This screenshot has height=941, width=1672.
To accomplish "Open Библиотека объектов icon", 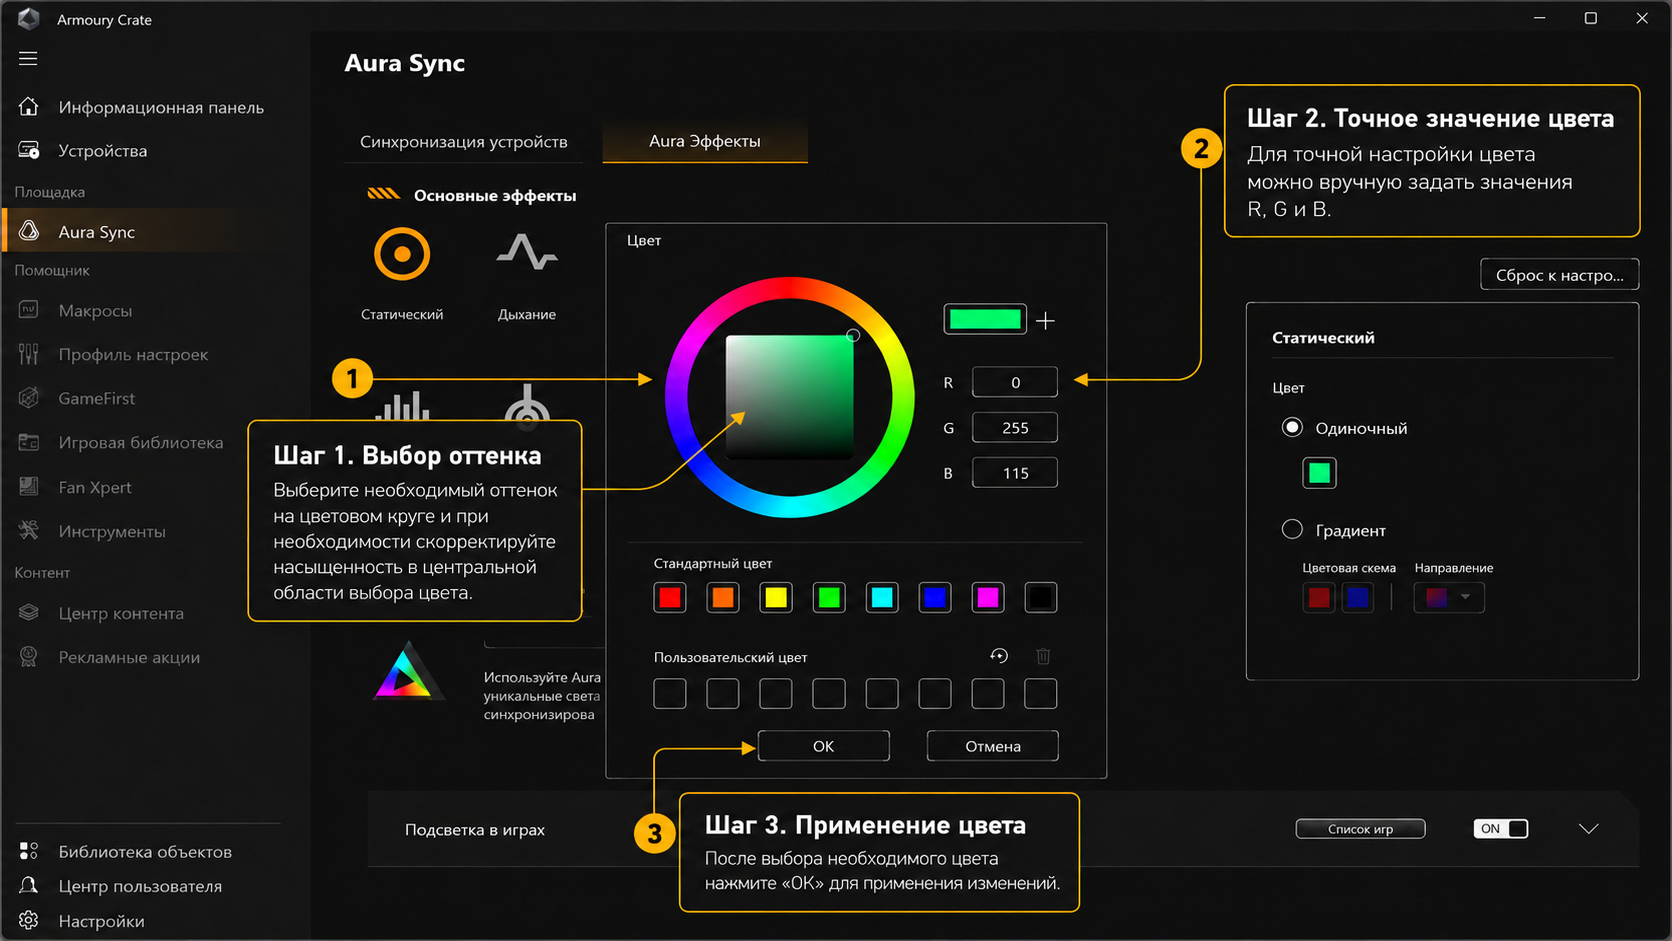I will pyautogui.click(x=29, y=851).
